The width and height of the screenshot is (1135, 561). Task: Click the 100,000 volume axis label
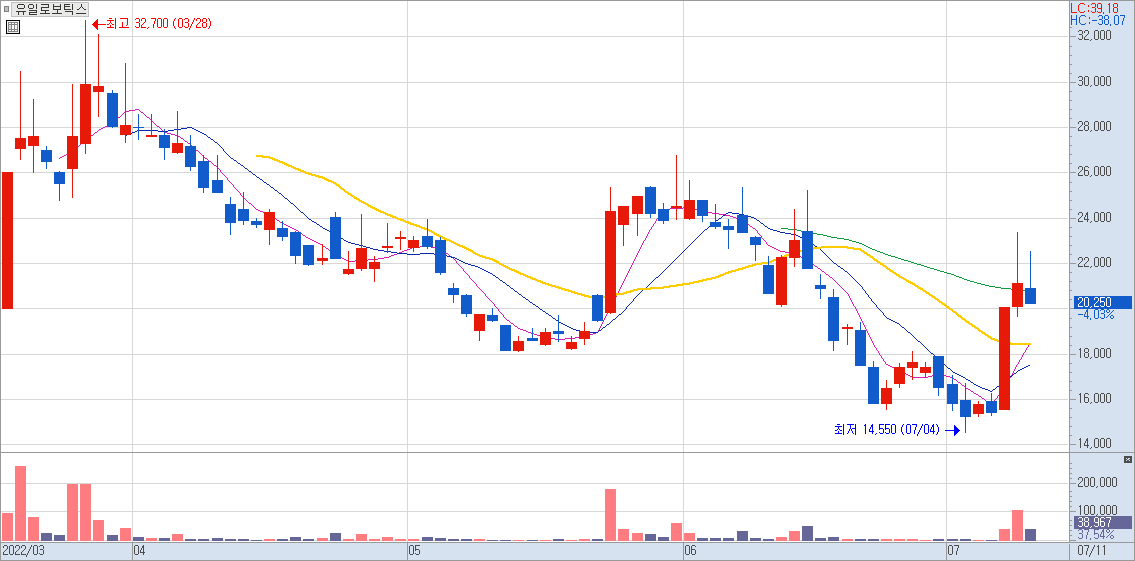(1097, 511)
